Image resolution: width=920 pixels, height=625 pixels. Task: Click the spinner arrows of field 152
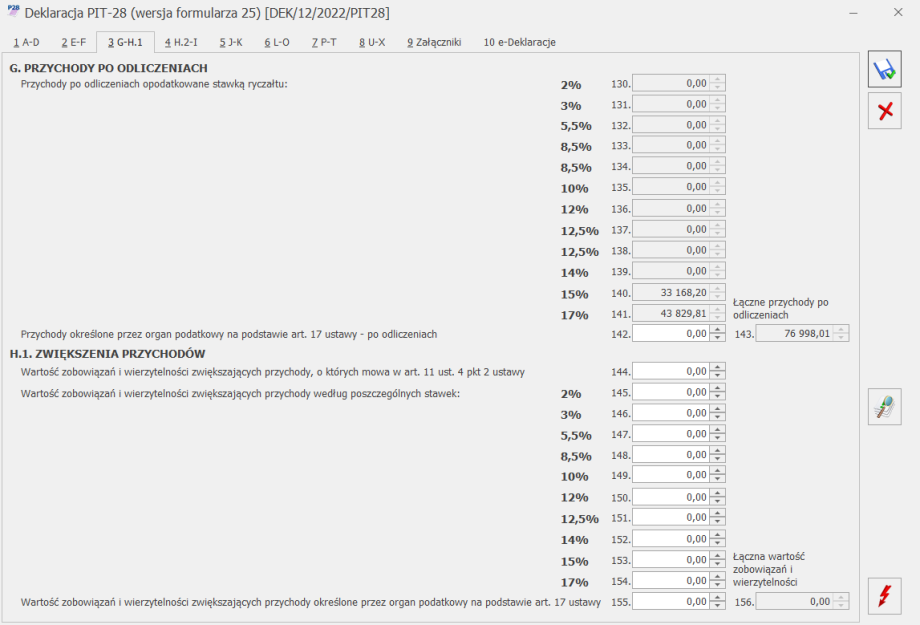(718, 539)
